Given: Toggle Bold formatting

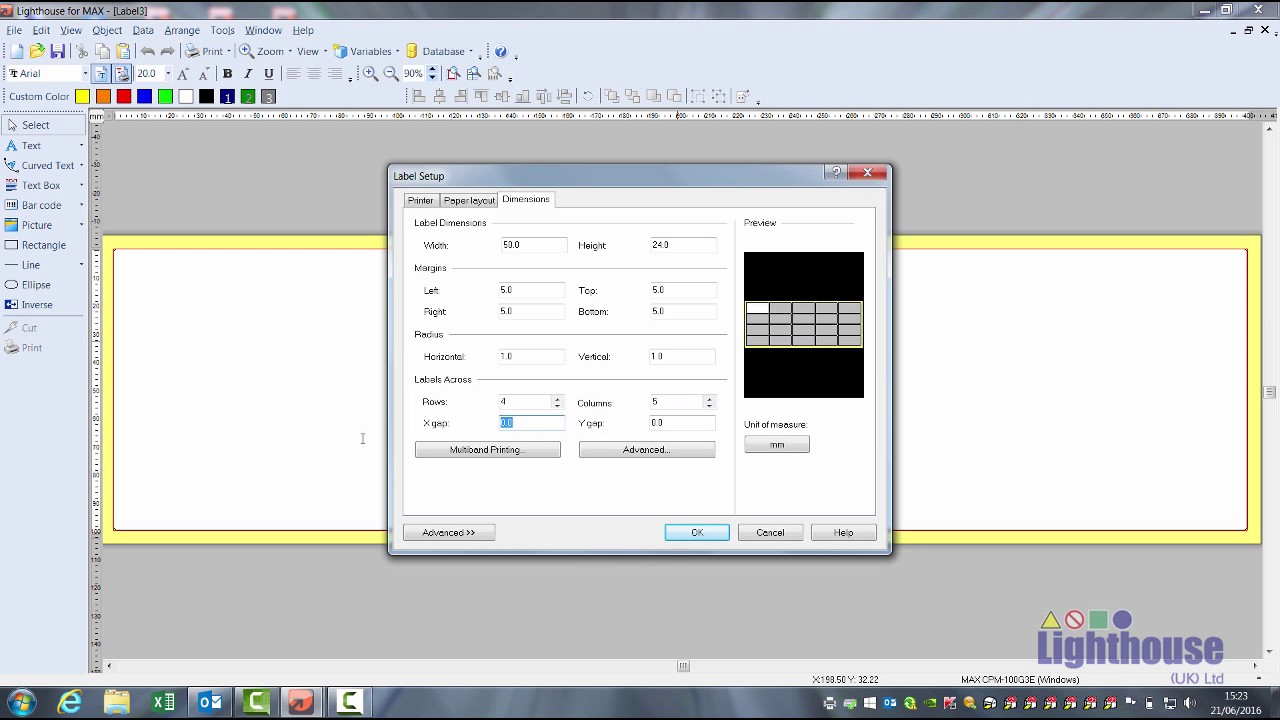Looking at the screenshot, I should (x=227, y=74).
